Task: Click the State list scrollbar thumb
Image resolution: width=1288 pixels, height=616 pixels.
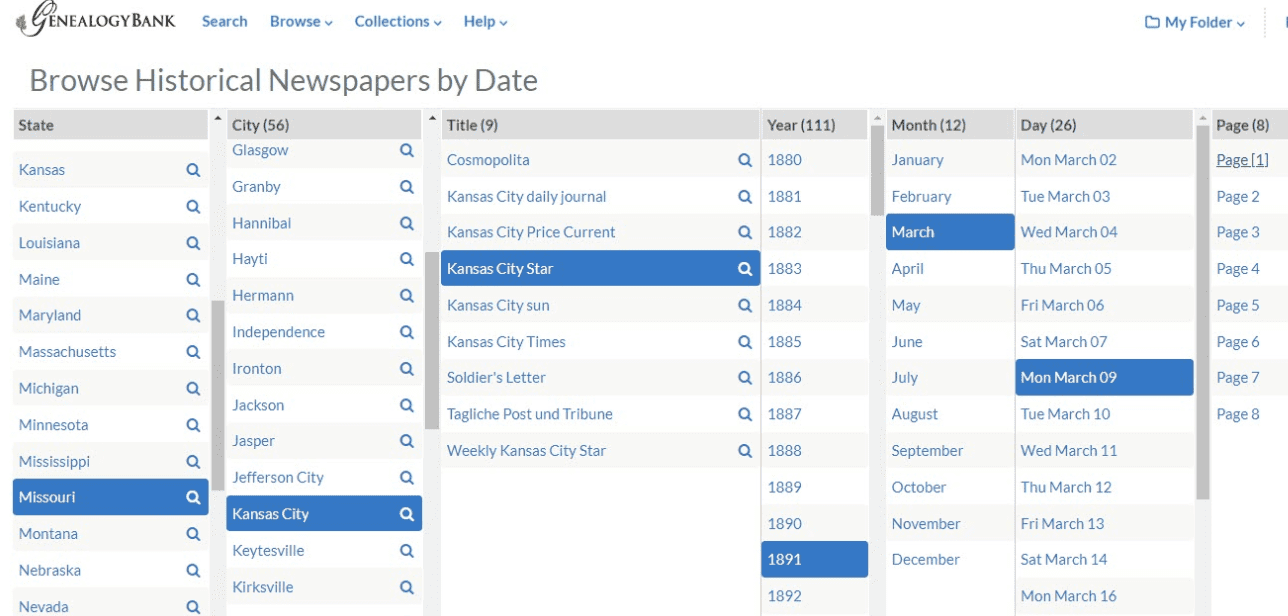Action: click(x=217, y=395)
